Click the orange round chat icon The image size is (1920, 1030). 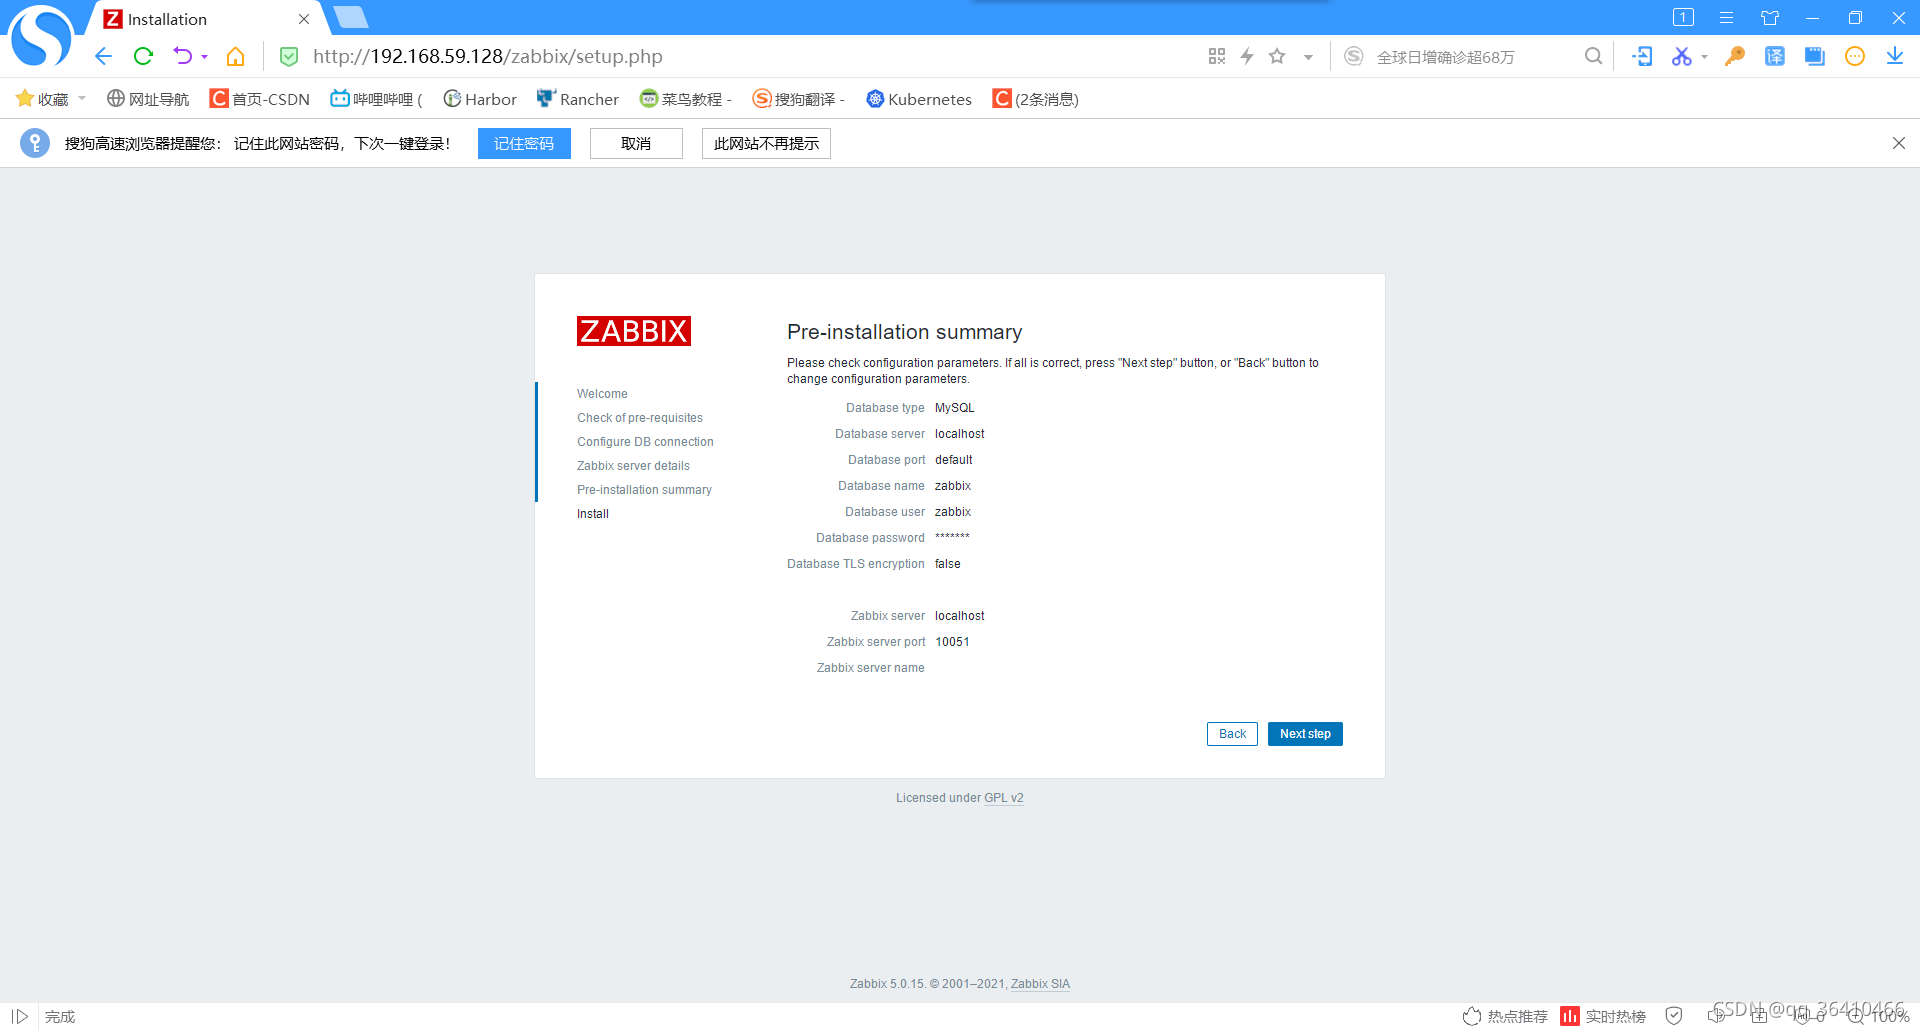[x=1855, y=56]
